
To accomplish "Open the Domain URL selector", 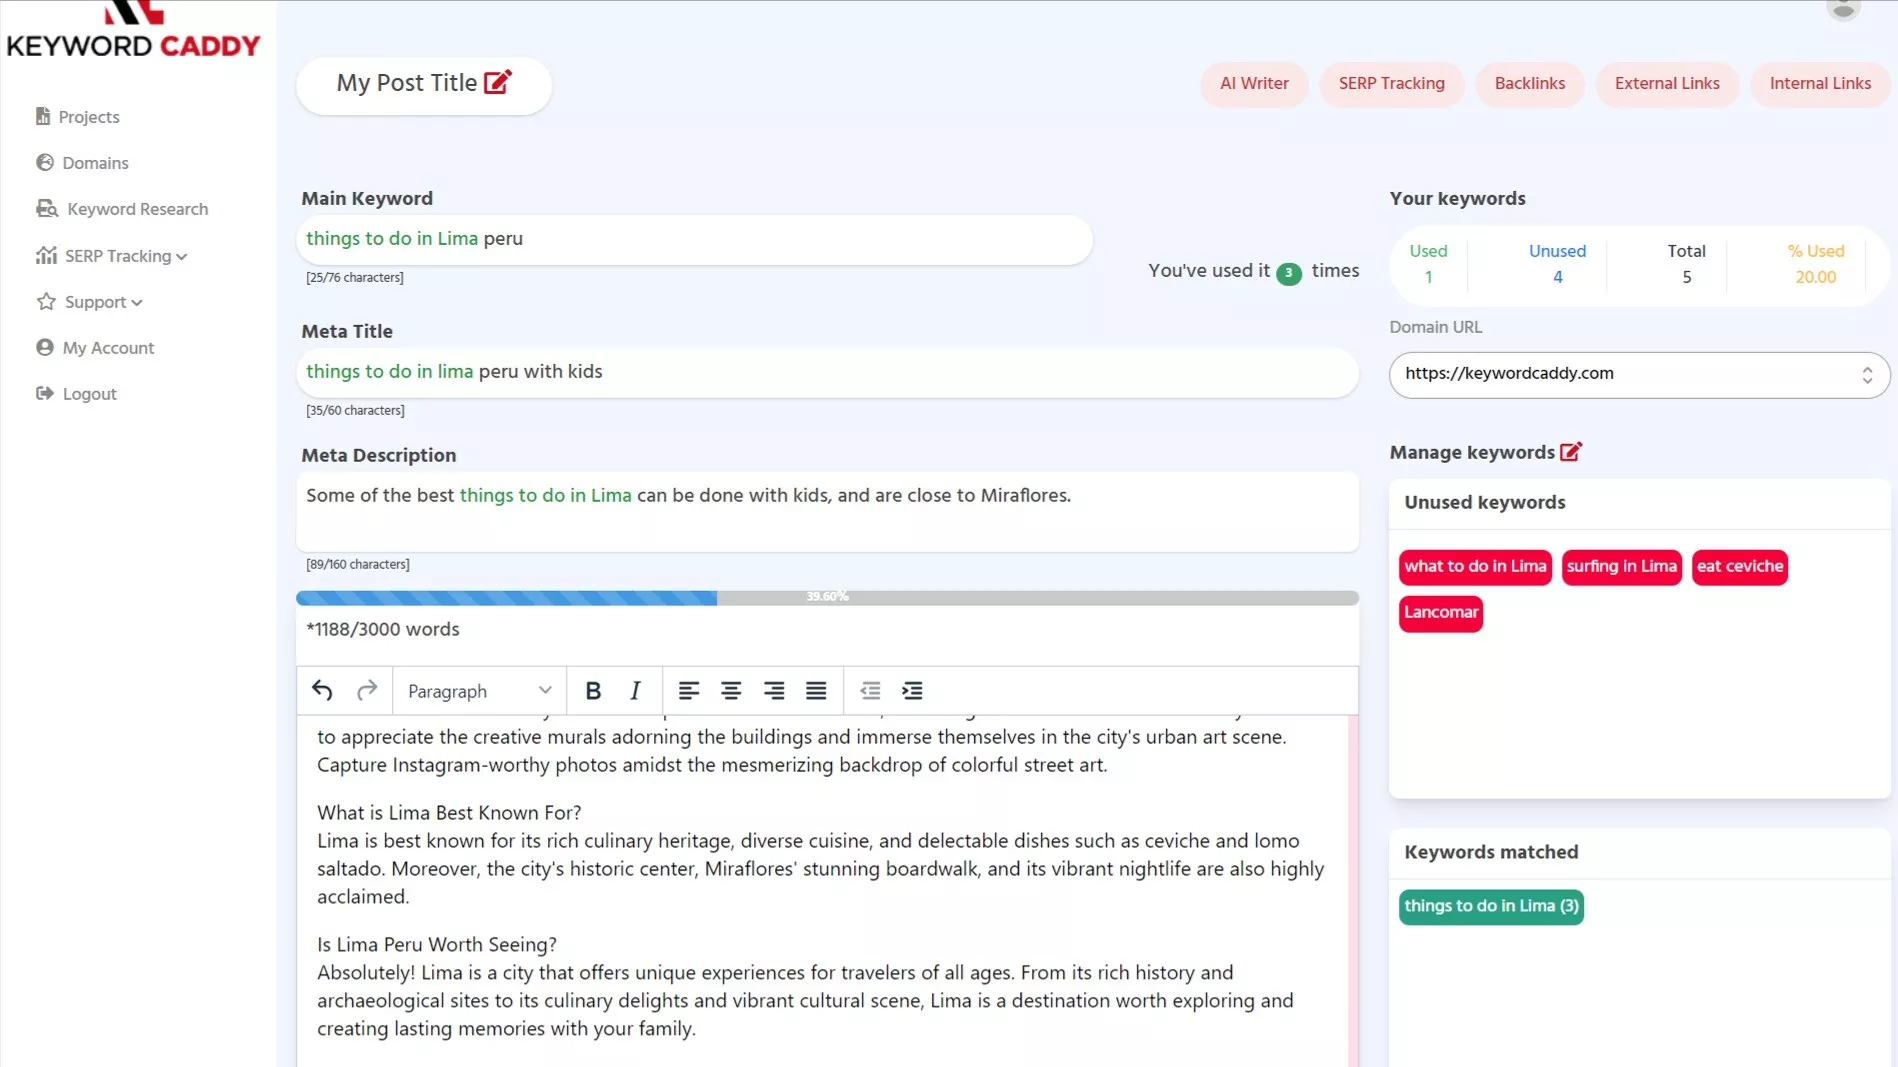I will tap(1638, 374).
